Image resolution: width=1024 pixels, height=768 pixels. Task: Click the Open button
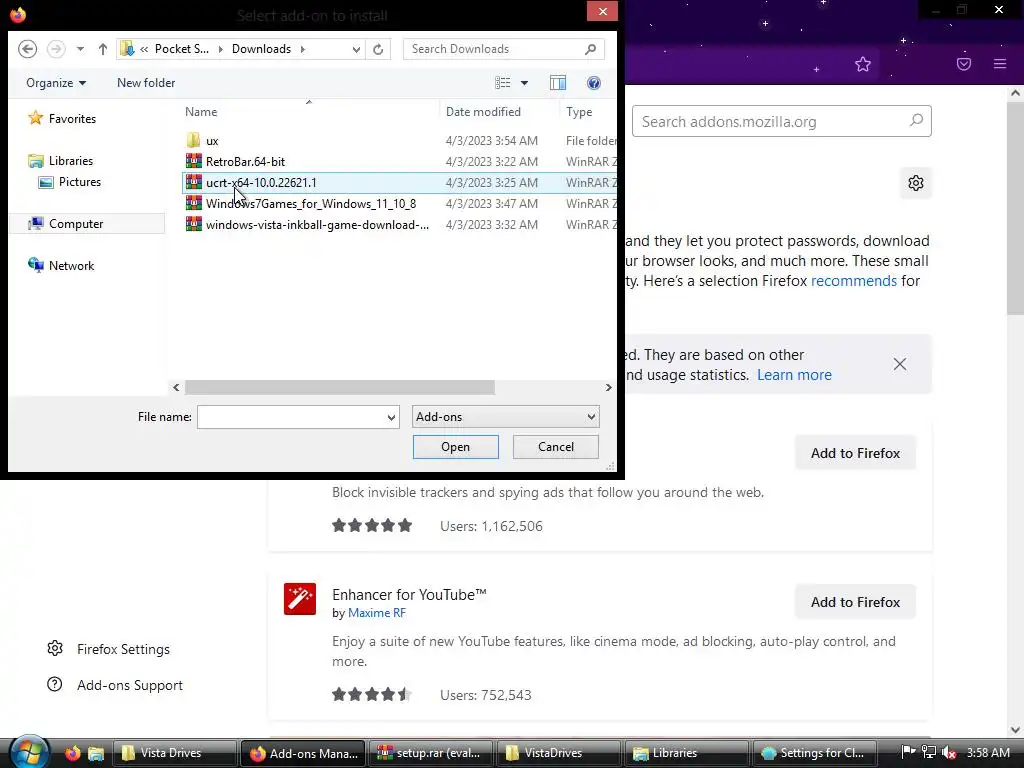pyautogui.click(x=455, y=447)
